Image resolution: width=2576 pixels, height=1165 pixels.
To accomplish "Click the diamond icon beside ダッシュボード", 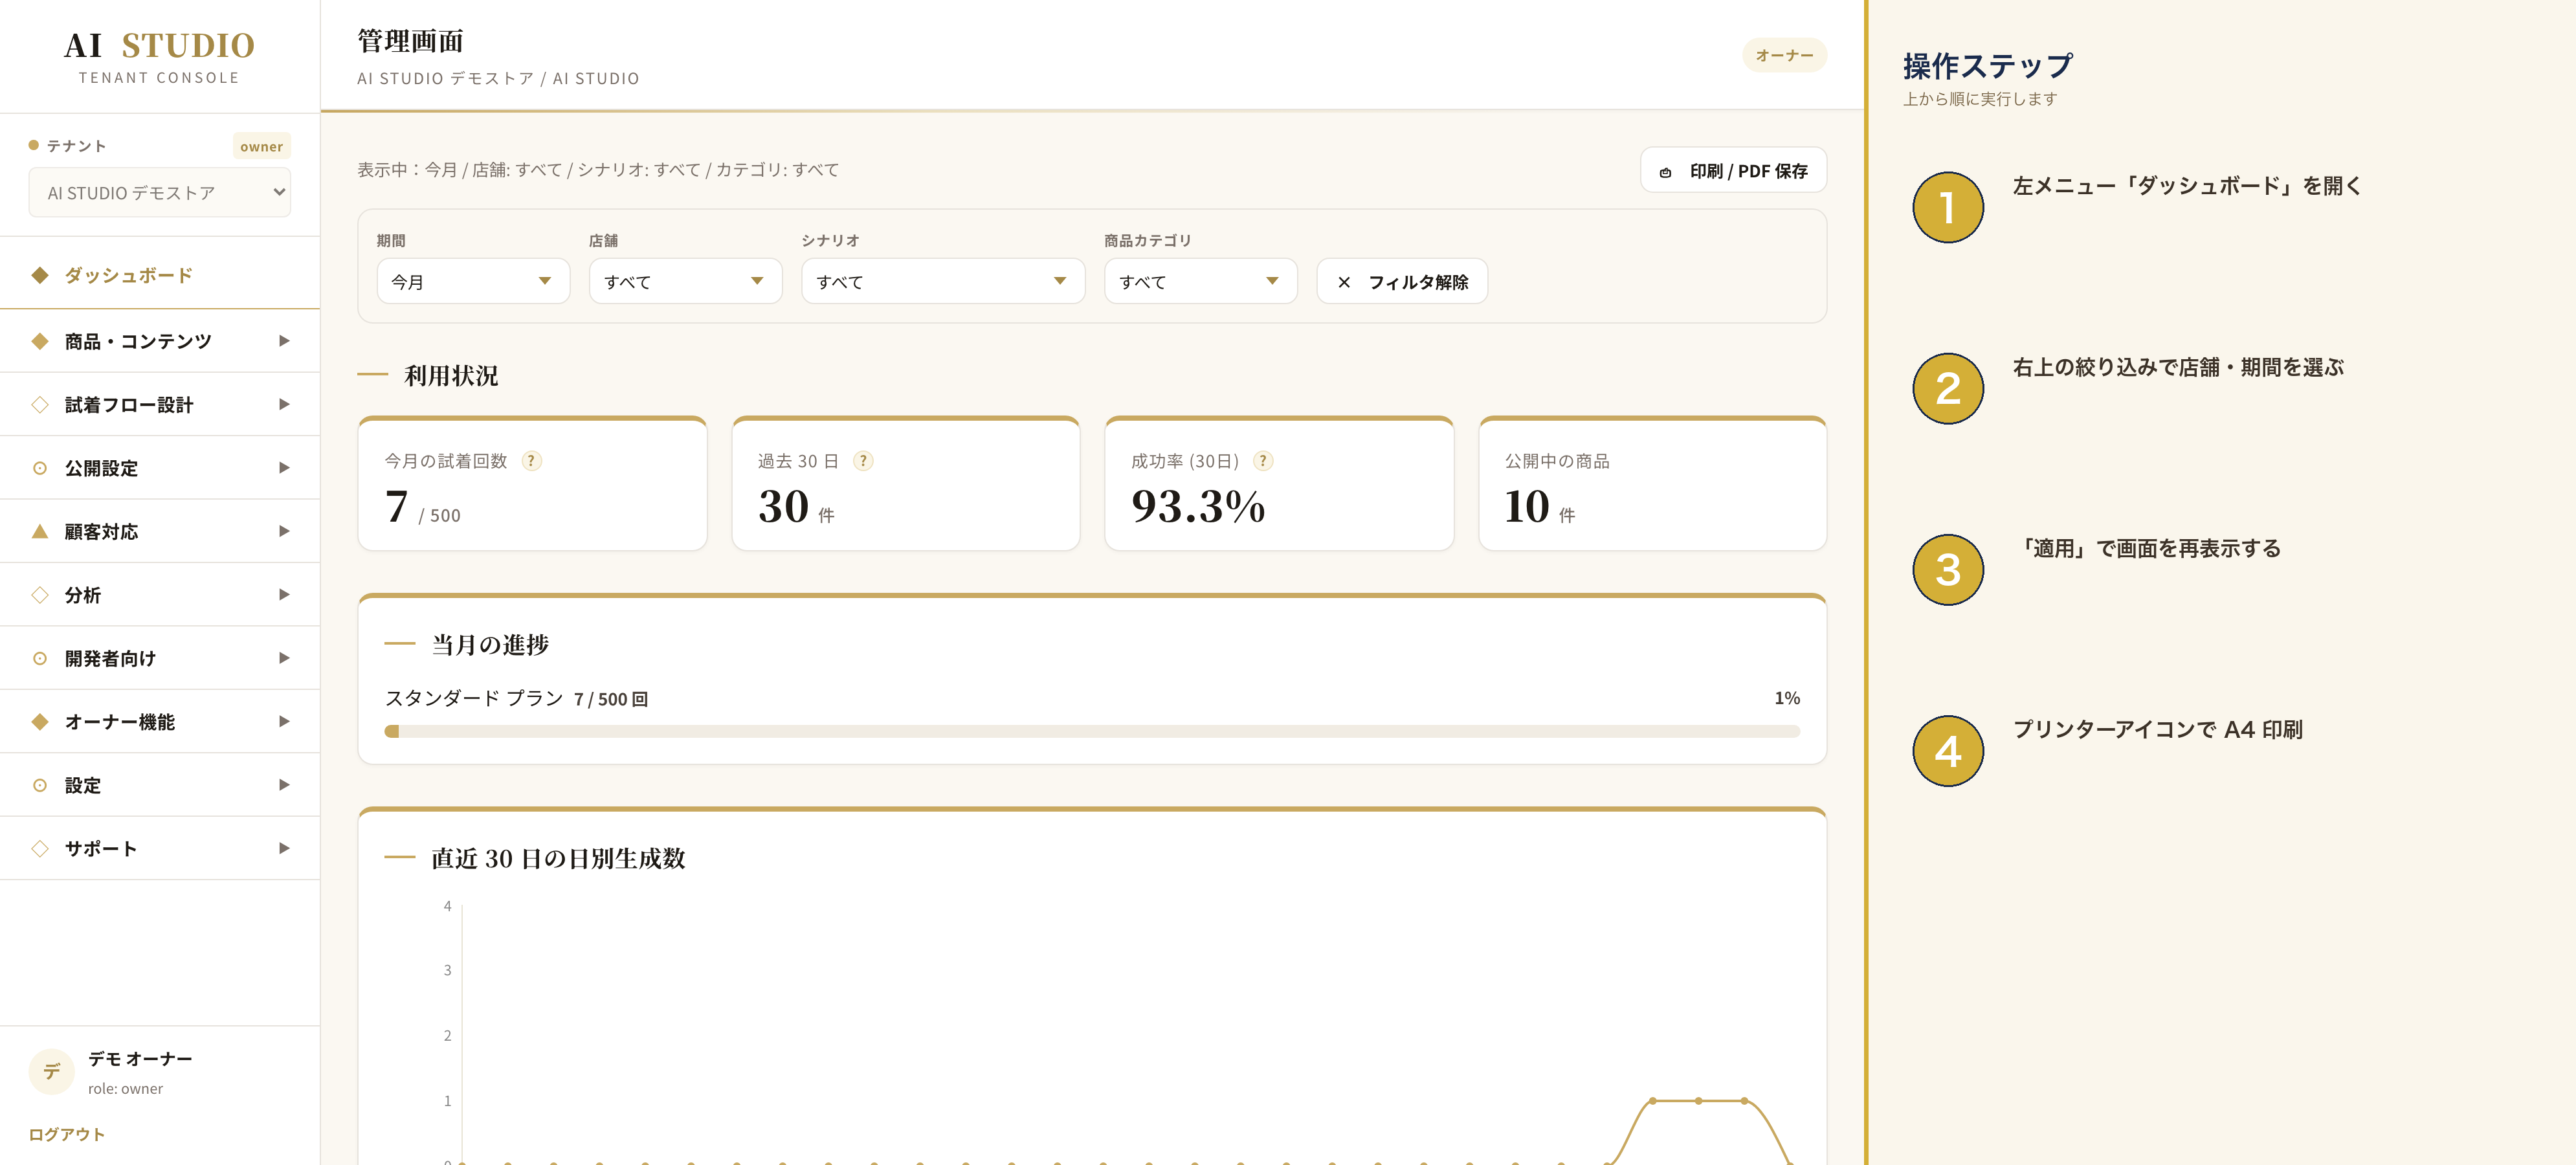I will click(40, 275).
